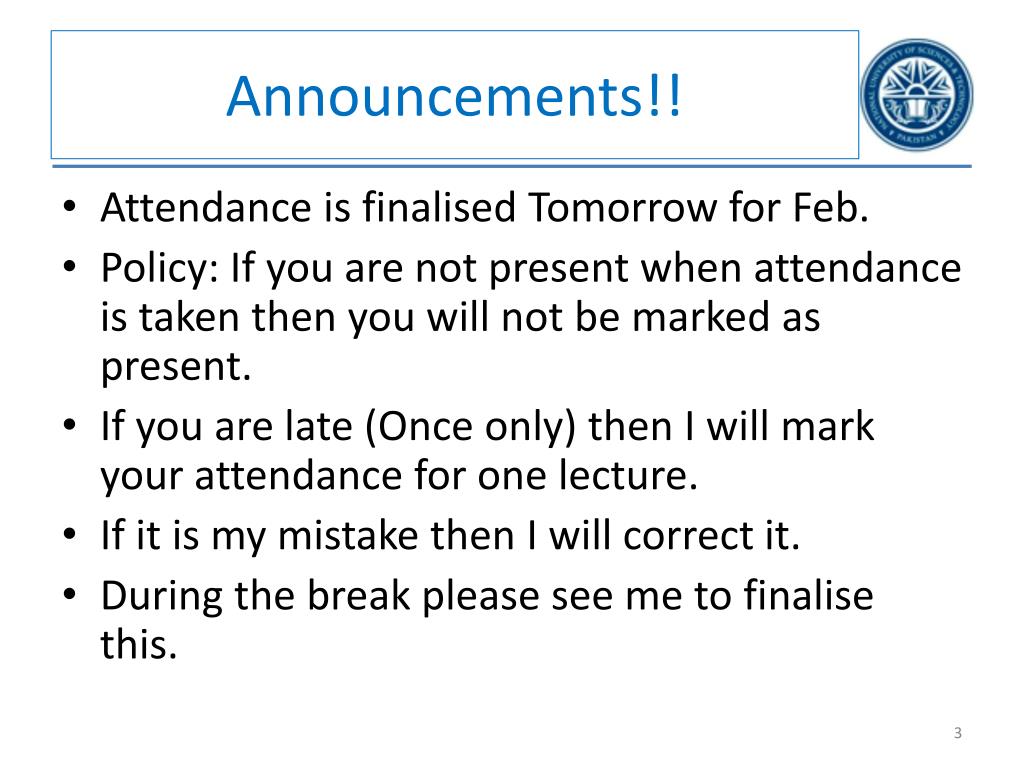Click the word 'Feb.' in first bullet
The width and height of the screenshot is (1024, 768).
click(831, 208)
